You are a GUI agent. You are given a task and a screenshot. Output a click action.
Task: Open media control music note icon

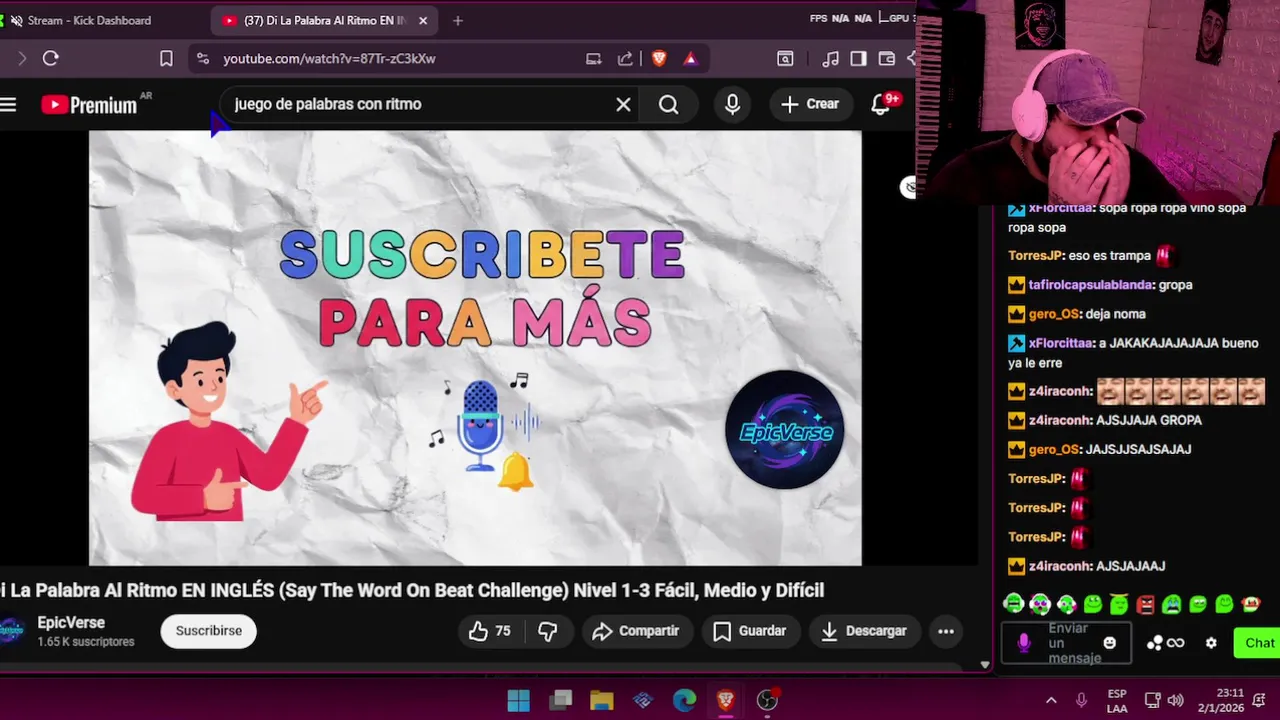(x=830, y=58)
